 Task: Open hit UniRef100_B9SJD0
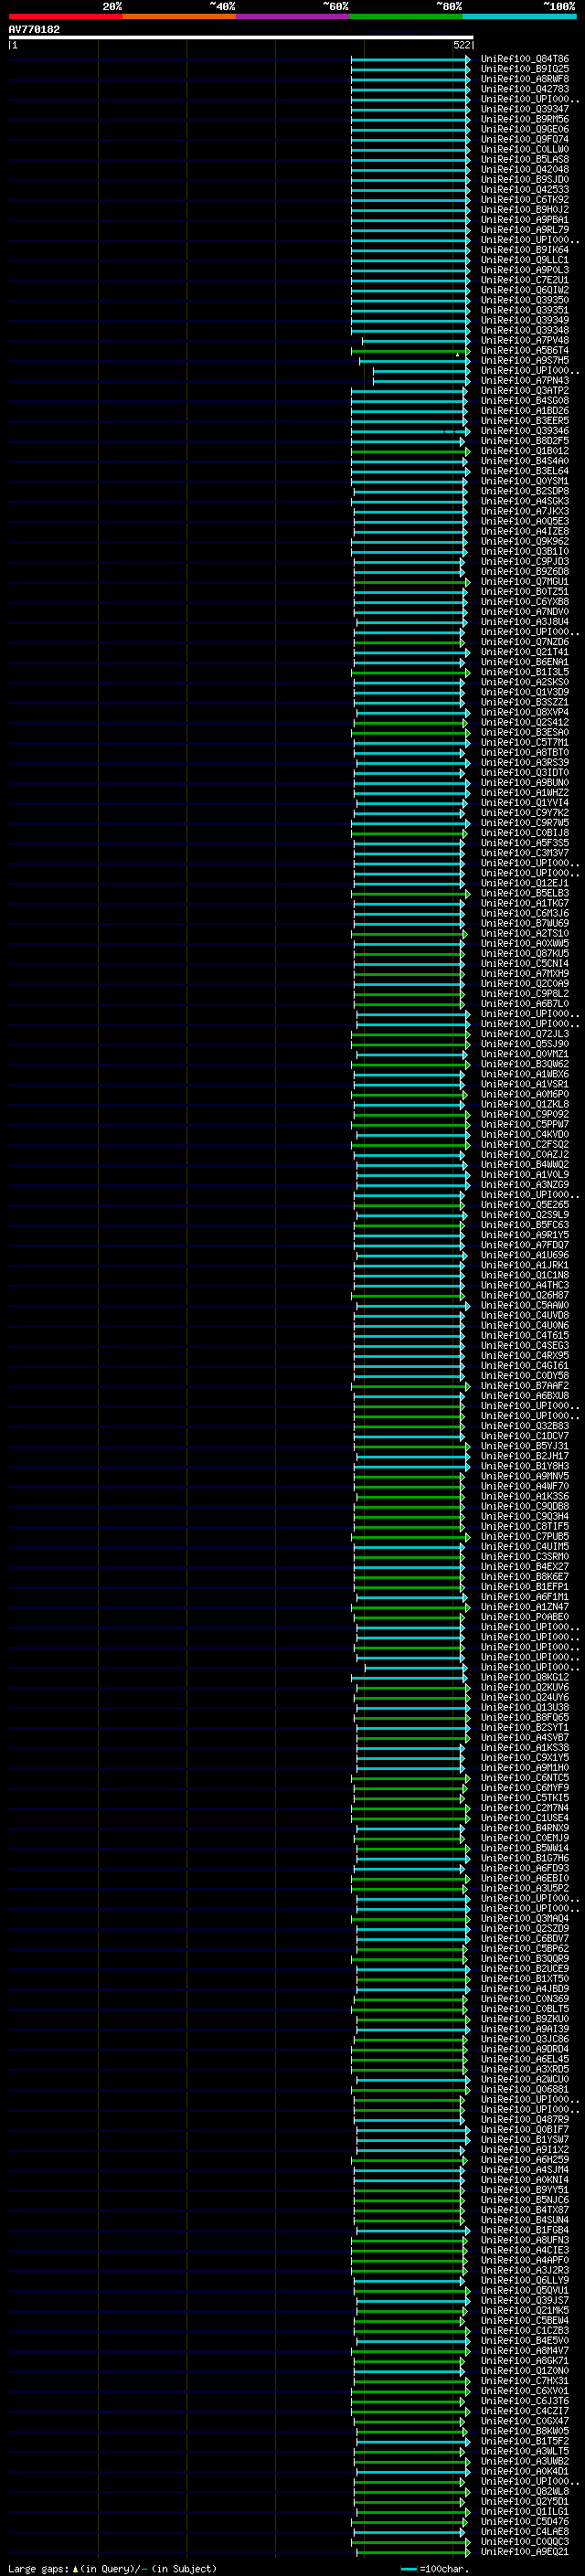pyautogui.click(x=525, y=180)
